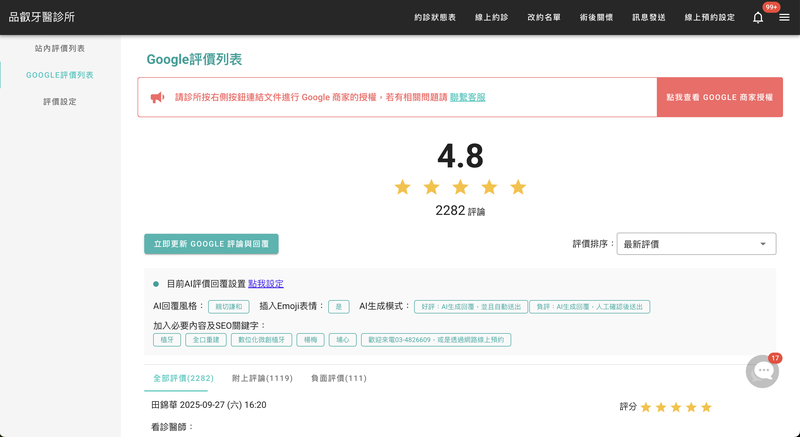Click the first star under the 4.8 rating
Screen dimensions: 800x437
point(402,187)
